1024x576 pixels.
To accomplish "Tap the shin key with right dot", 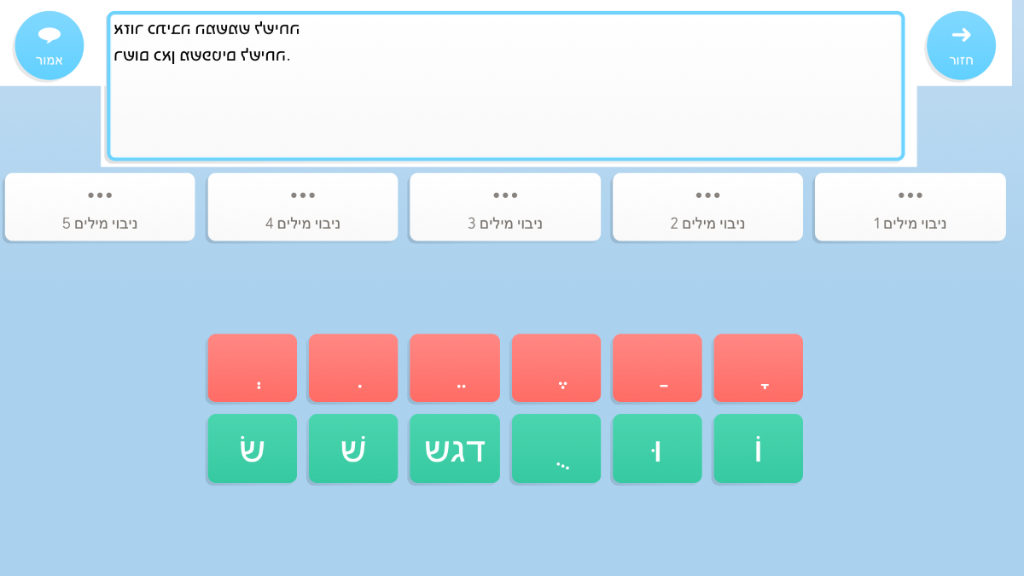I will click(x=353, y=449).
